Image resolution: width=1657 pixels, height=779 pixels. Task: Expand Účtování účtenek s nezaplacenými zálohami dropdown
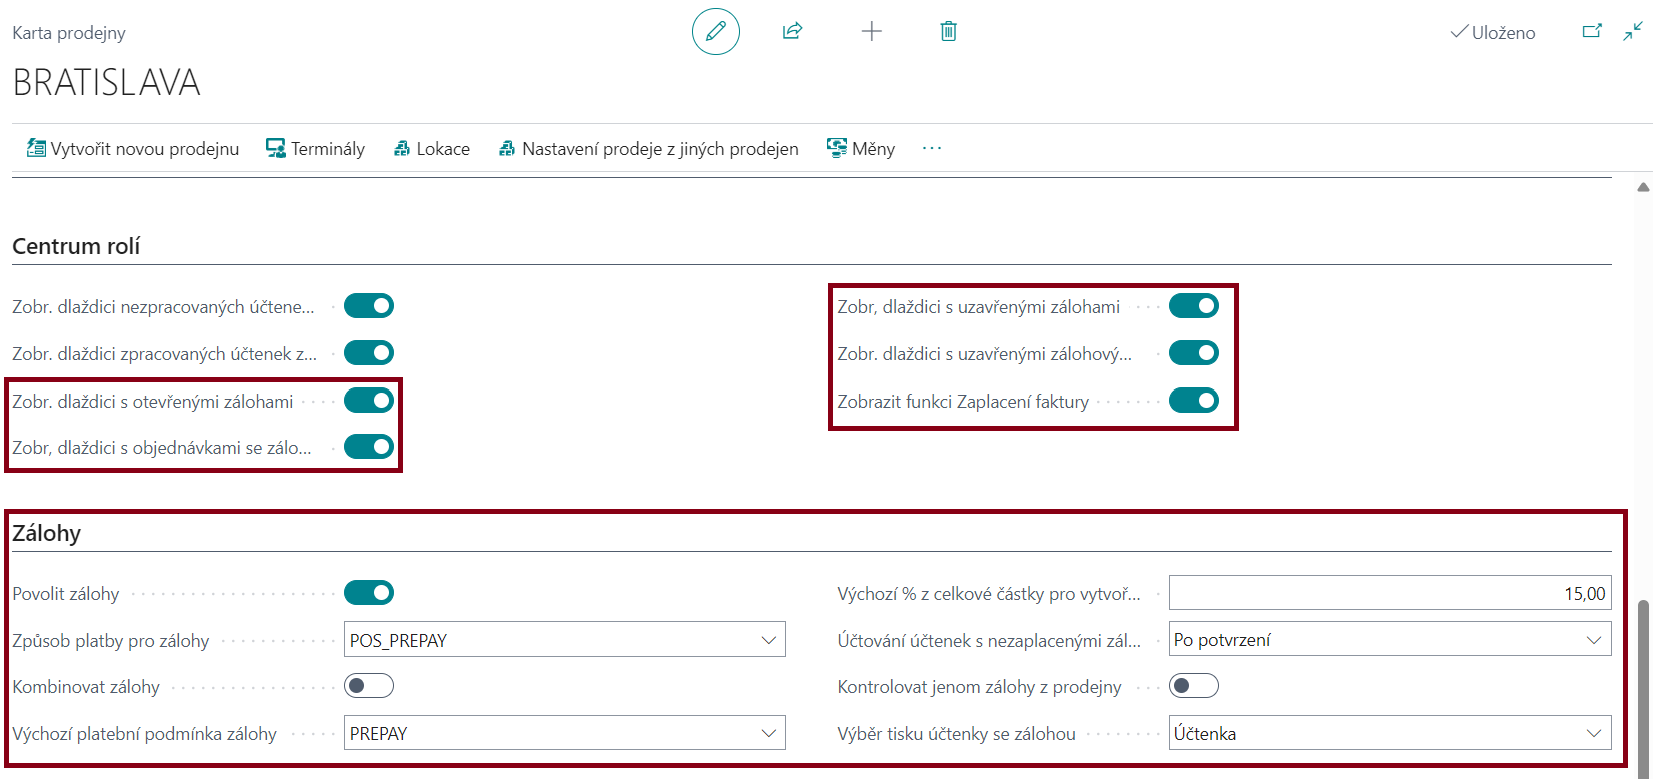click(1593, 640)
